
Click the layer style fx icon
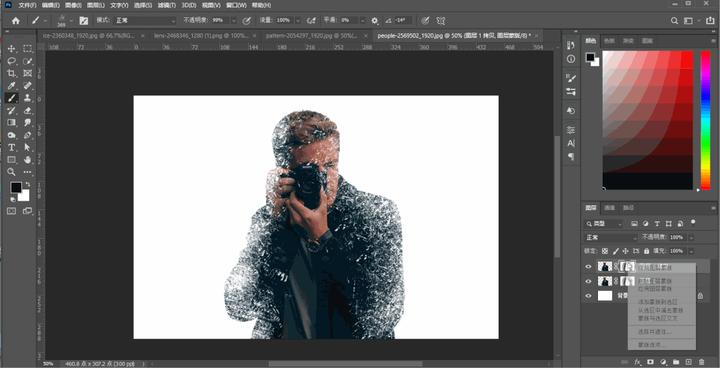(637, 362)
